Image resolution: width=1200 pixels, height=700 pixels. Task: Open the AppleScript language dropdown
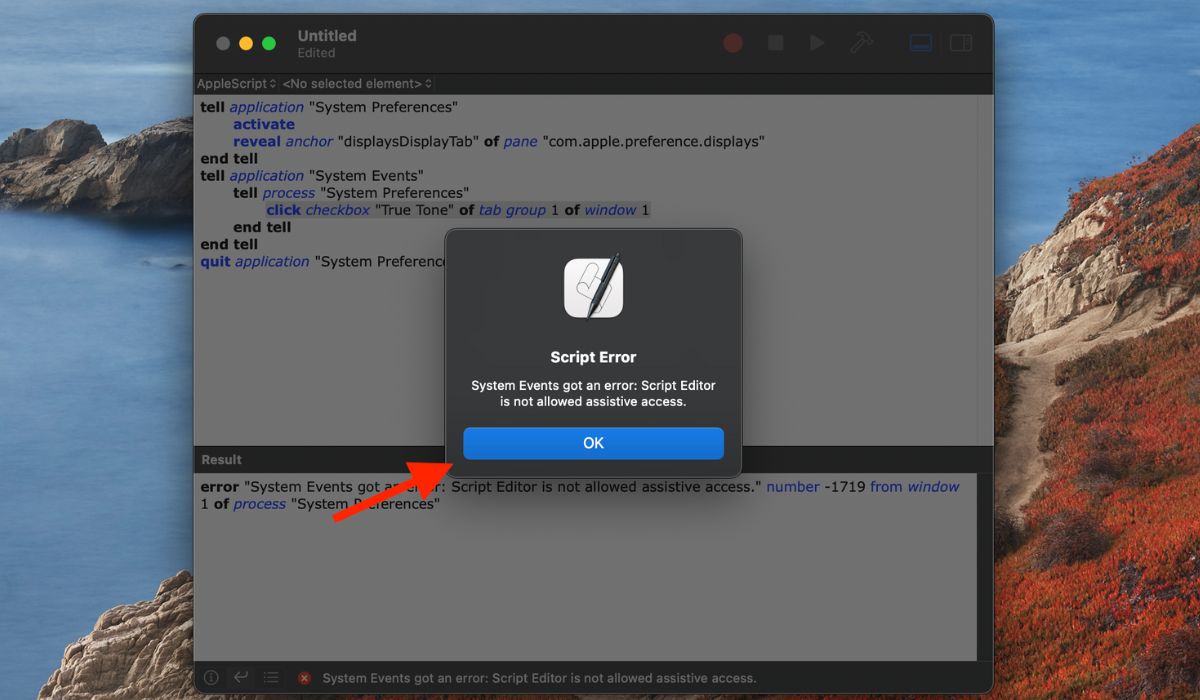tap(236, 84)
